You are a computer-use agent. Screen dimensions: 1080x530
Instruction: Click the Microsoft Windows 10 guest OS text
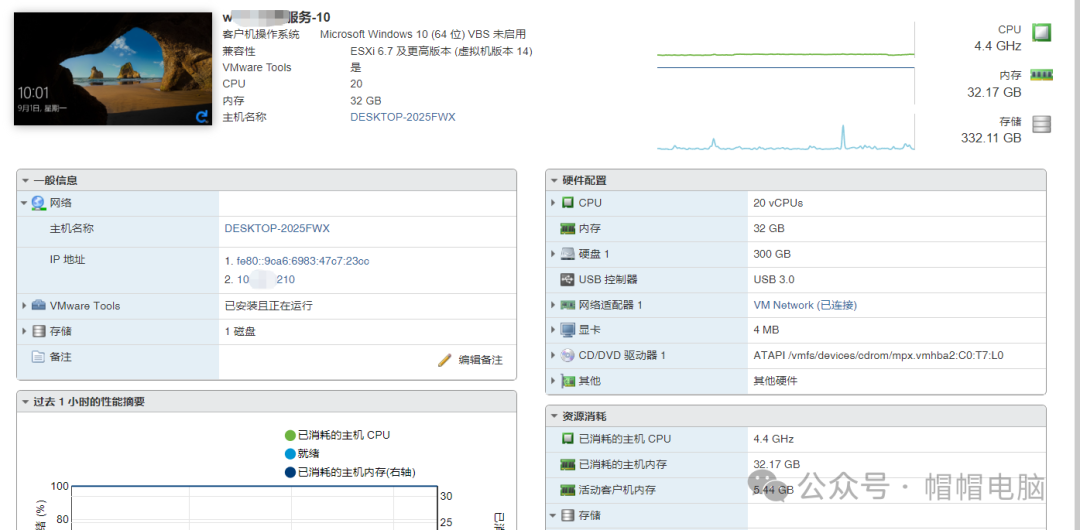(423, 34)
